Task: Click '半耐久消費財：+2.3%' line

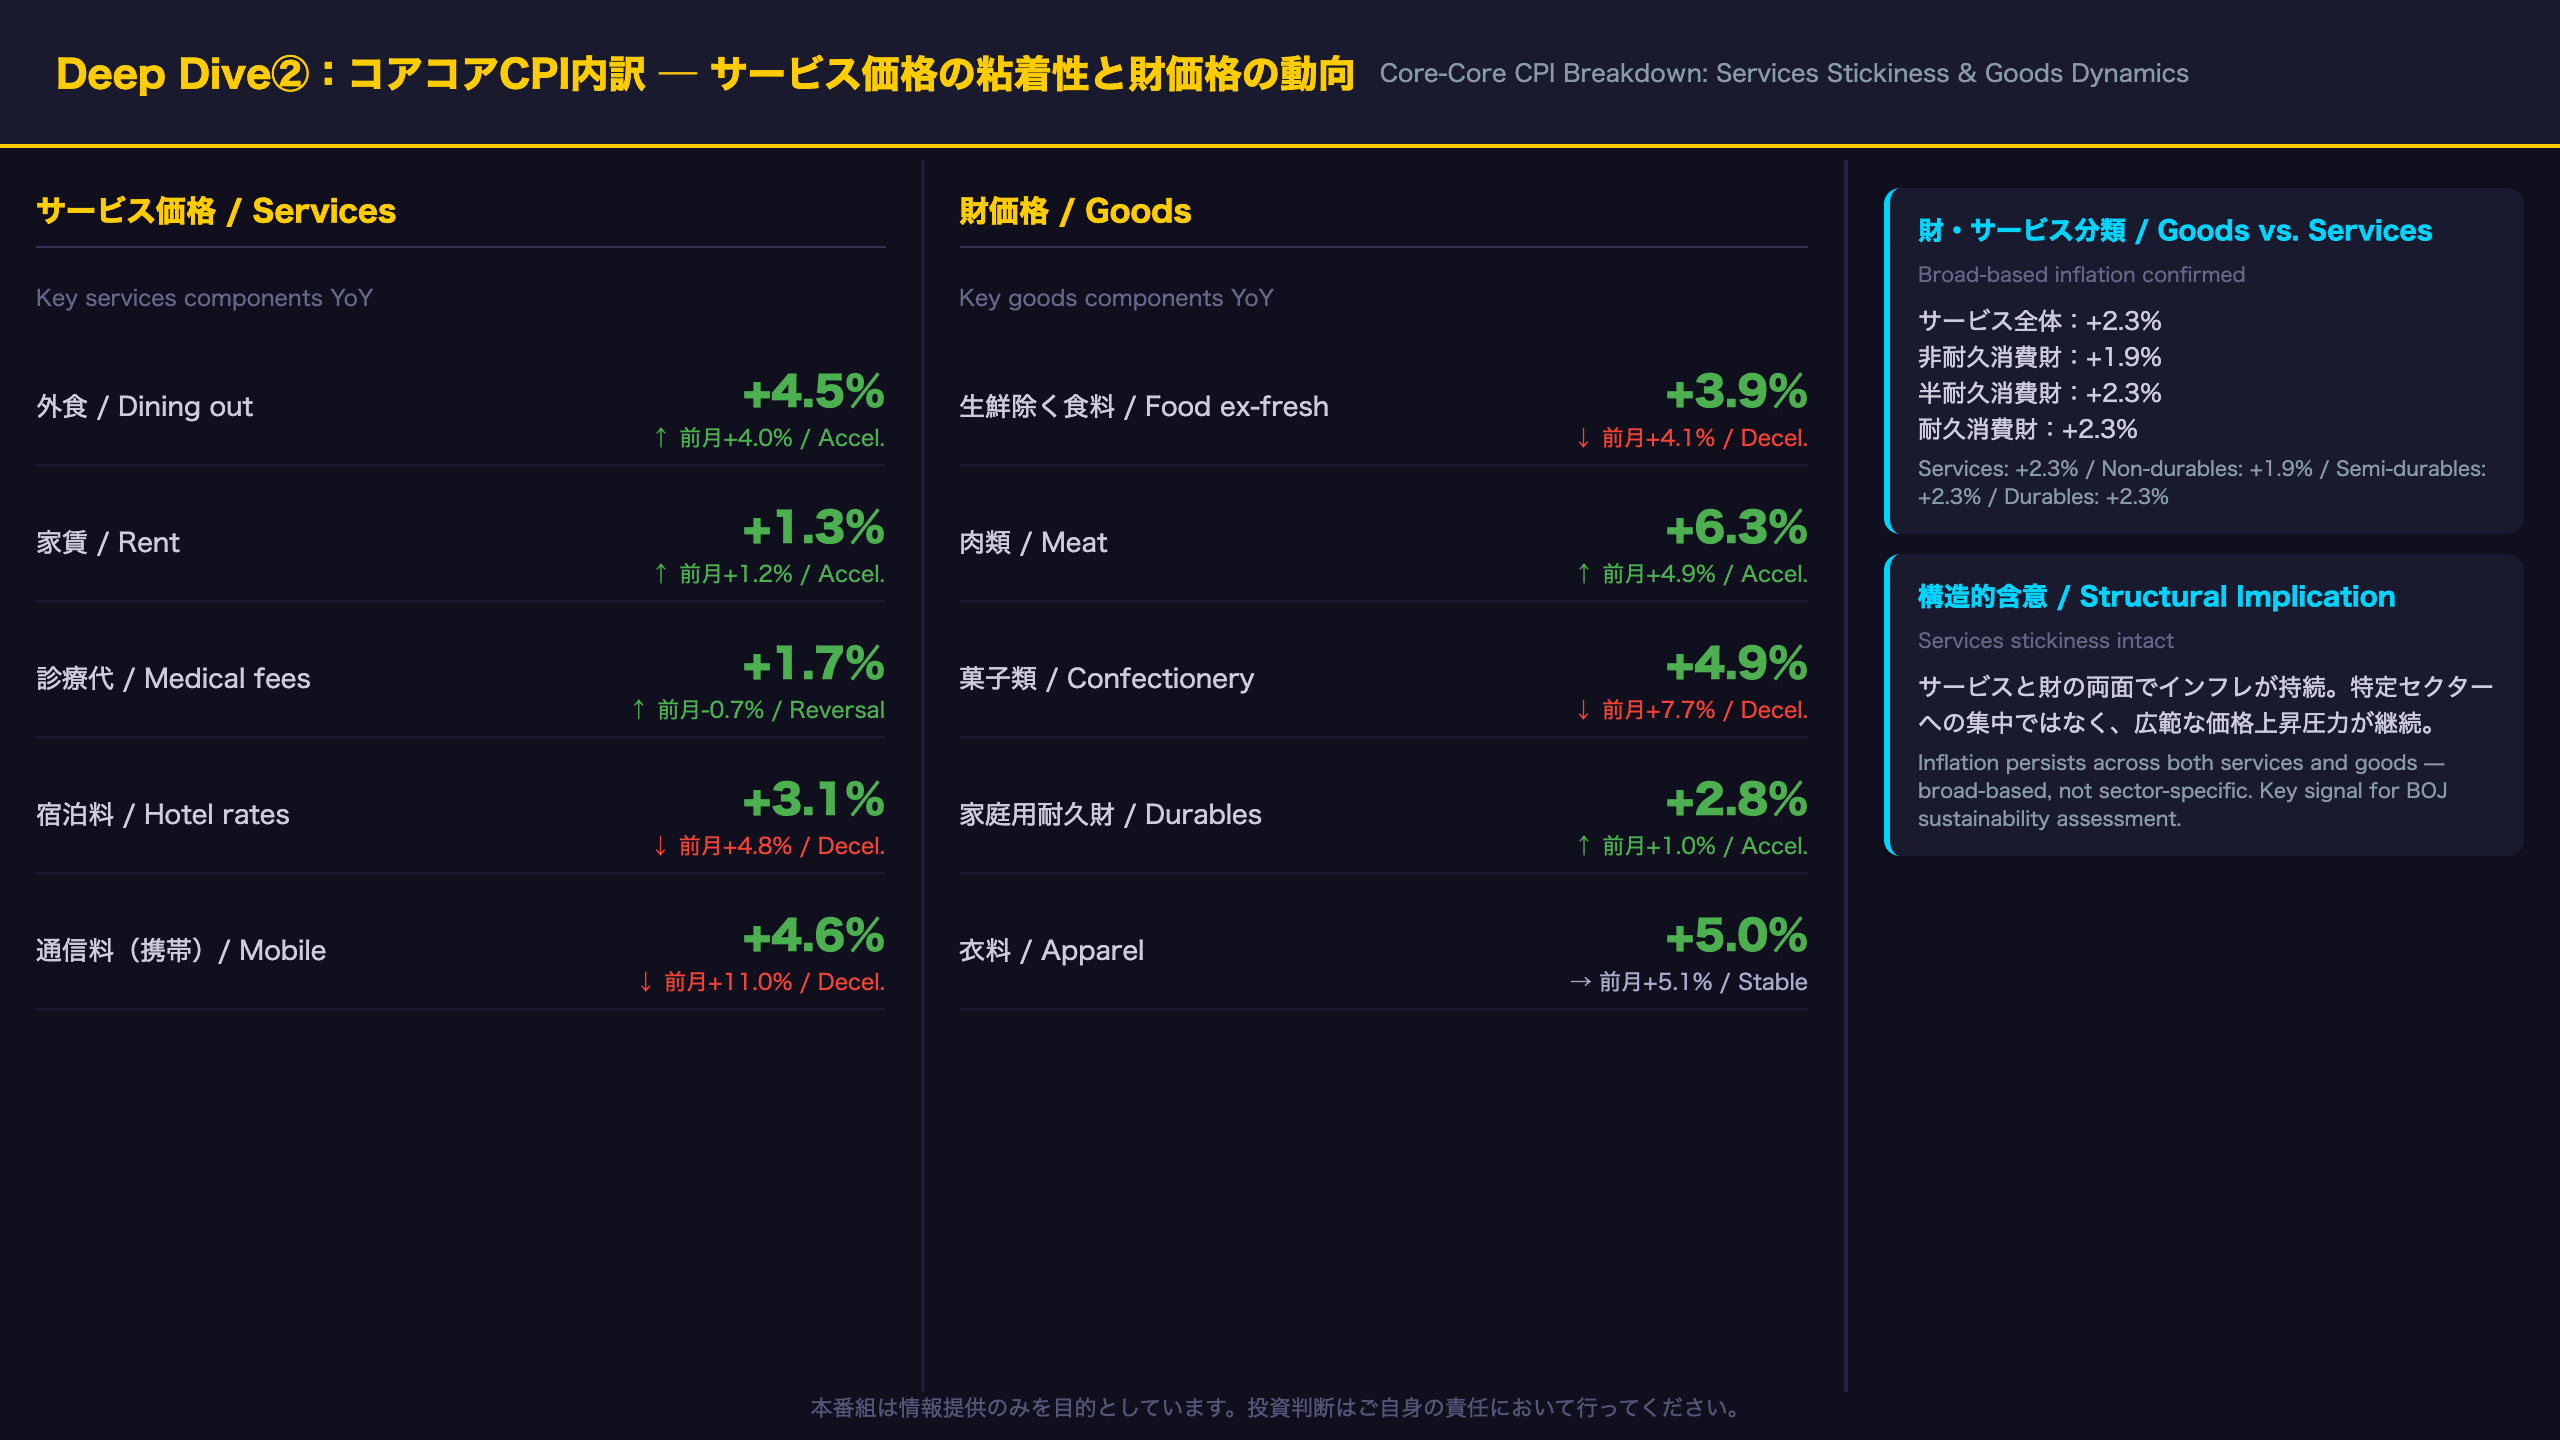Action: tap(2039, 393)
